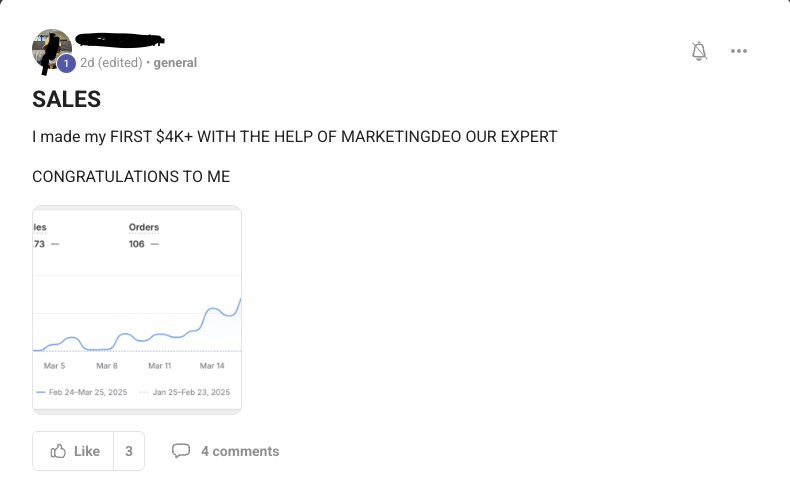The image size is (790, 478).
Task: Click the speech bubble comment icon
Action: [181, 451]
